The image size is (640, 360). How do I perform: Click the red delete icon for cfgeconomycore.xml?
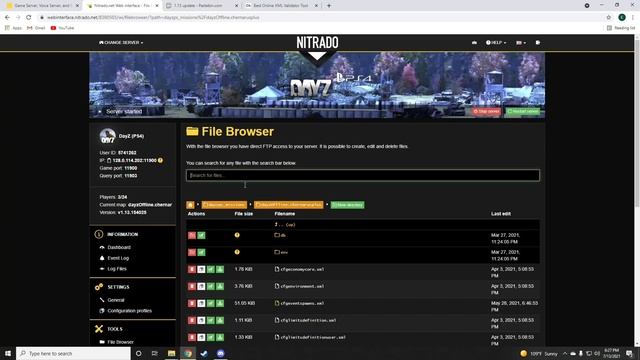tap(192, 269)
